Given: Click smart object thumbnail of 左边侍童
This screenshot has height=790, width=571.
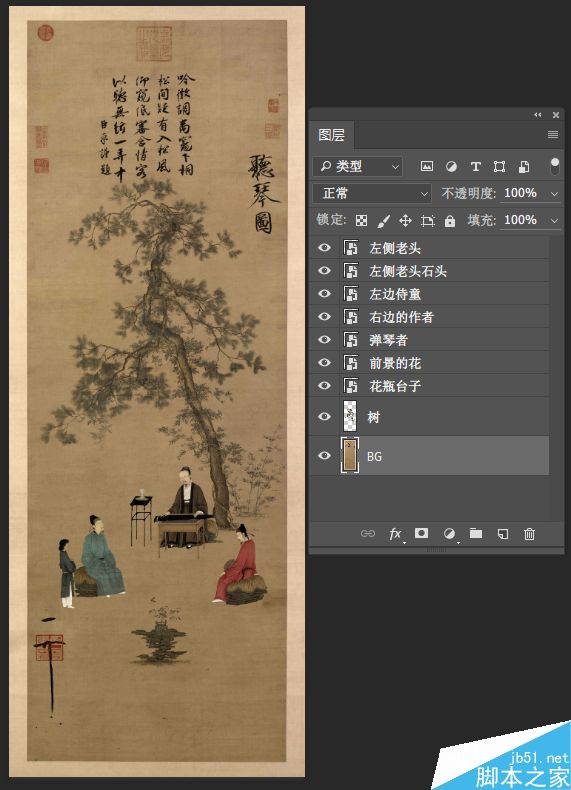Looking at the screenshot, I should coord(350,294).
